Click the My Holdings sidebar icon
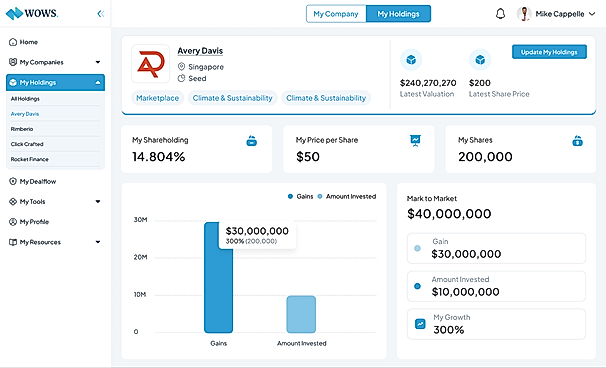606x368 pixels. click(13, 82)
